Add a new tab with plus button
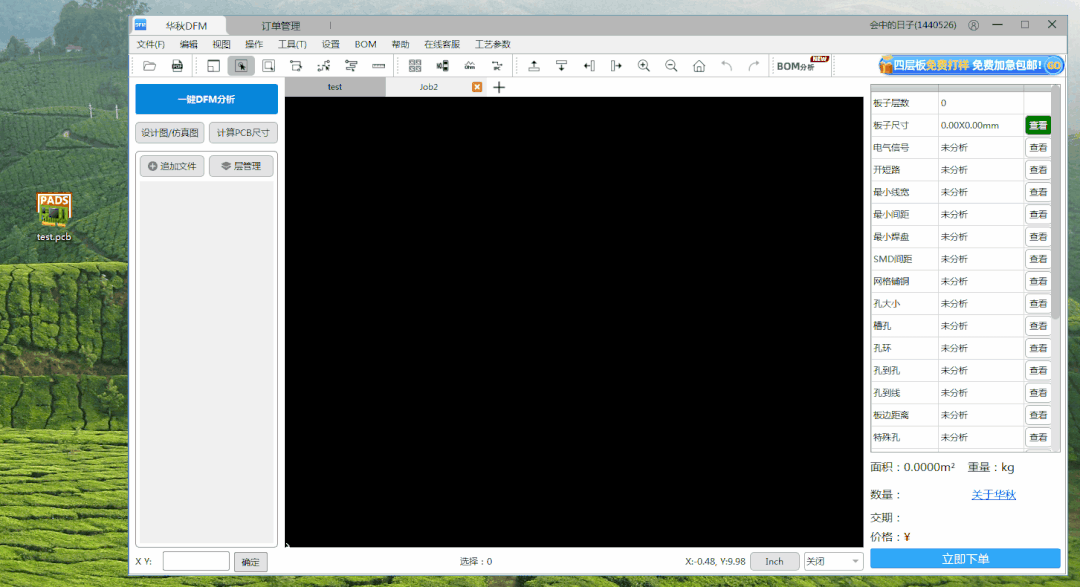 (499, 87)
